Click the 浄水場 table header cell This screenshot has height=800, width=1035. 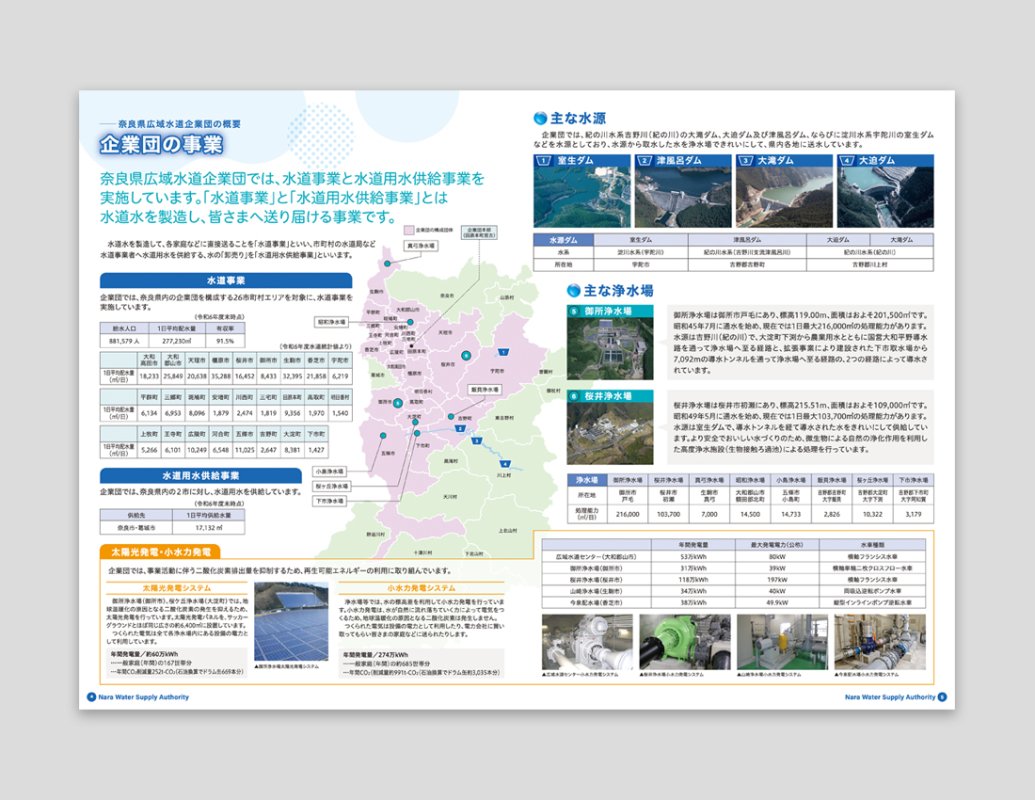click(587, 480)
